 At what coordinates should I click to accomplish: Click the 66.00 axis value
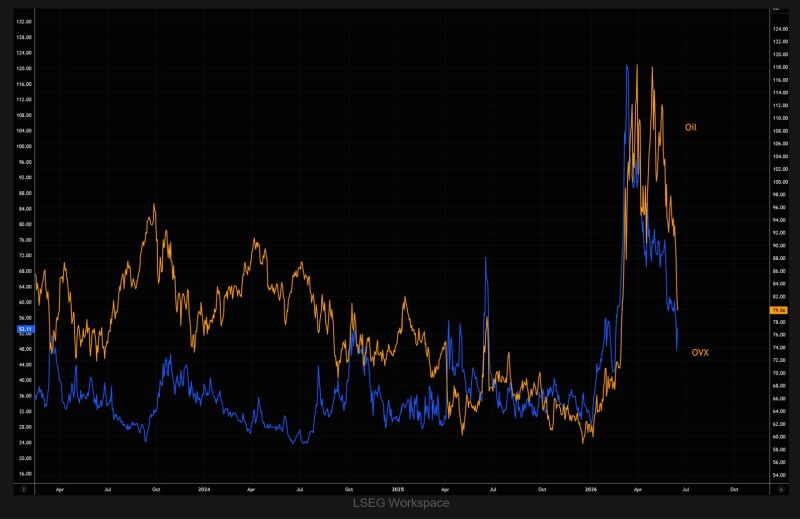[x=780, y=399]
